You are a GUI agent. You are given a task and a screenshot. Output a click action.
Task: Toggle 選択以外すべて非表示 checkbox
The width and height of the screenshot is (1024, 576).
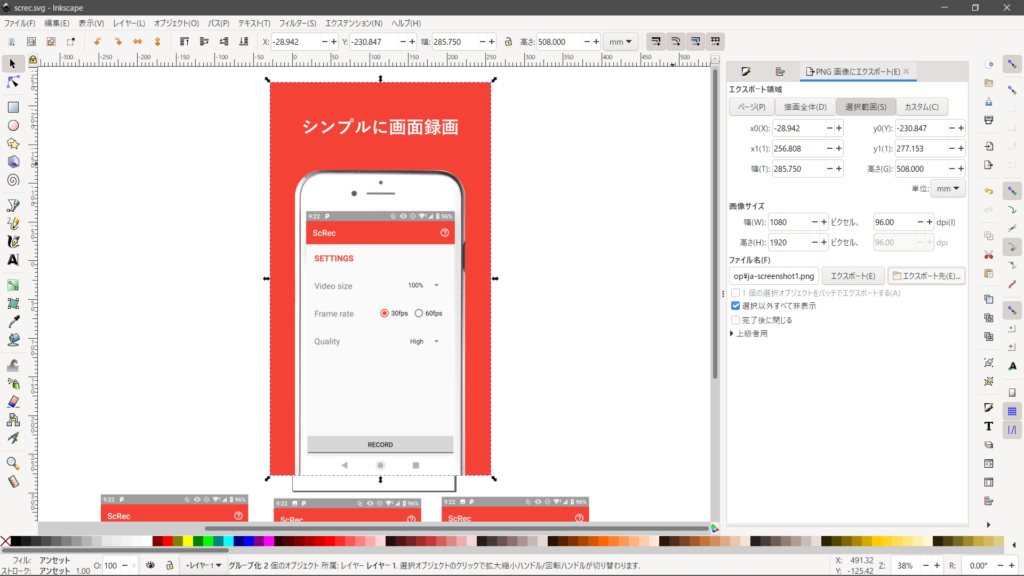[735, 306]
